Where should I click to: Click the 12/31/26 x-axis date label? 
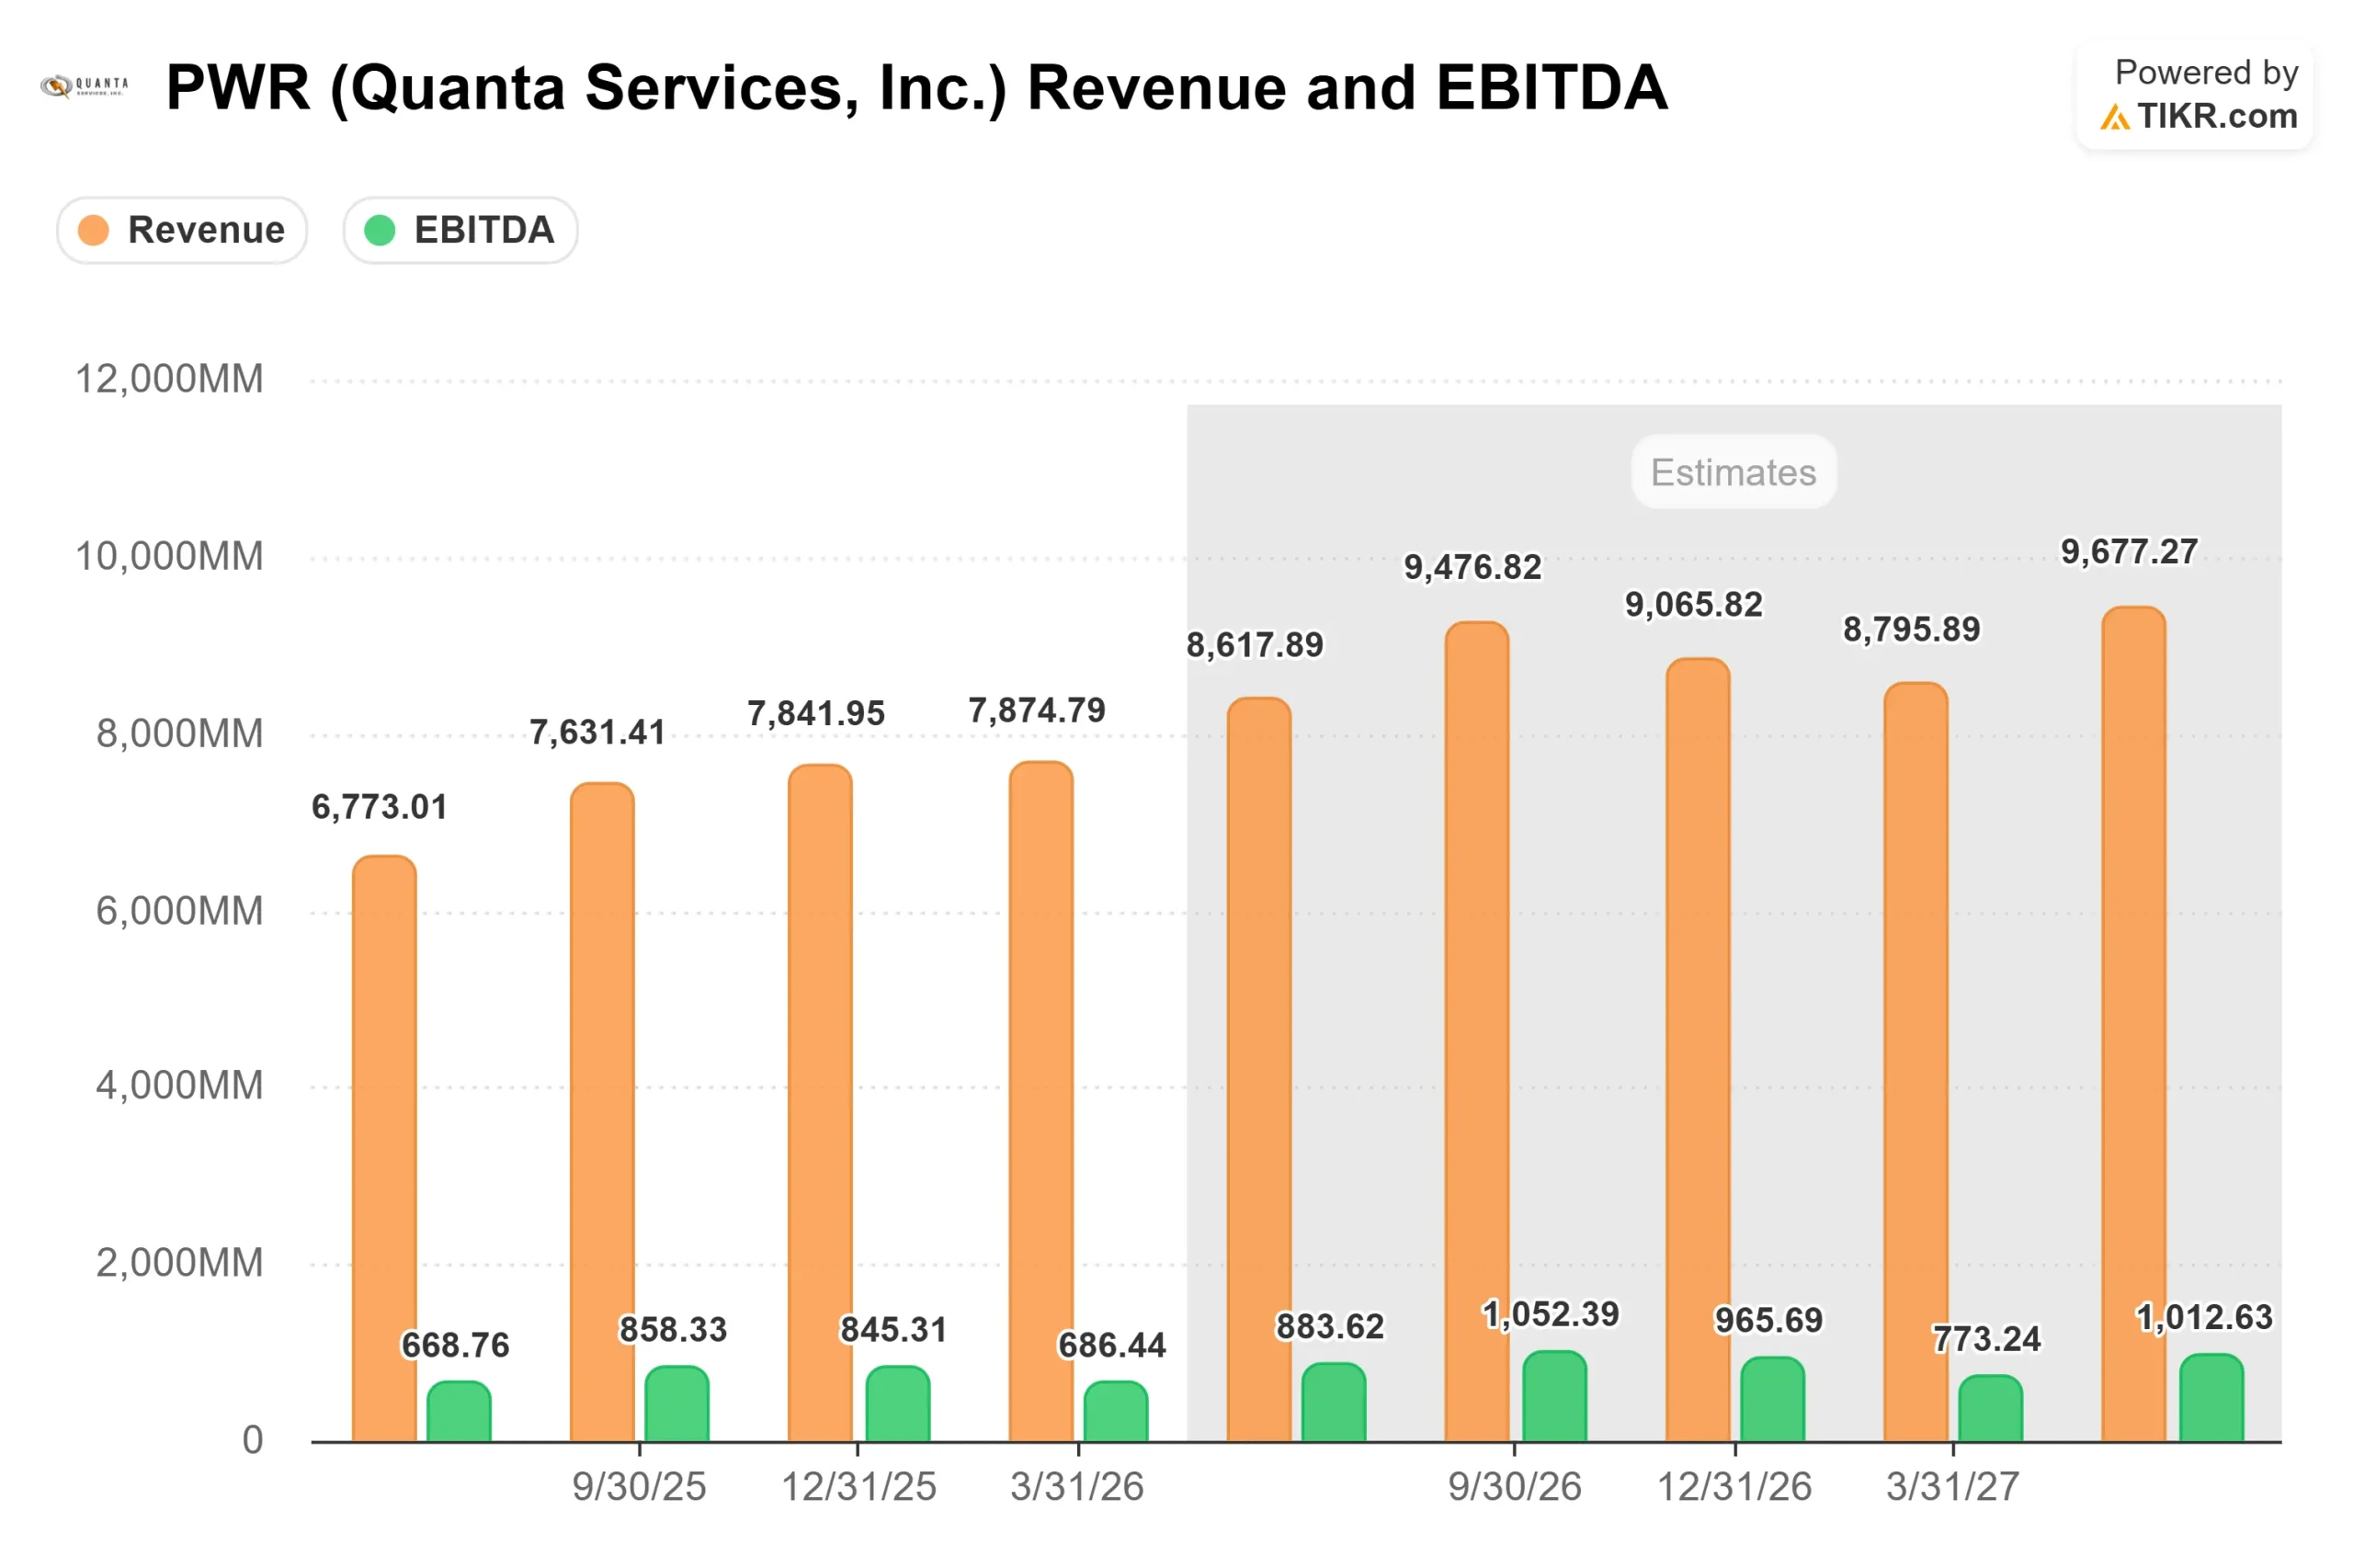(1735, 1487)
